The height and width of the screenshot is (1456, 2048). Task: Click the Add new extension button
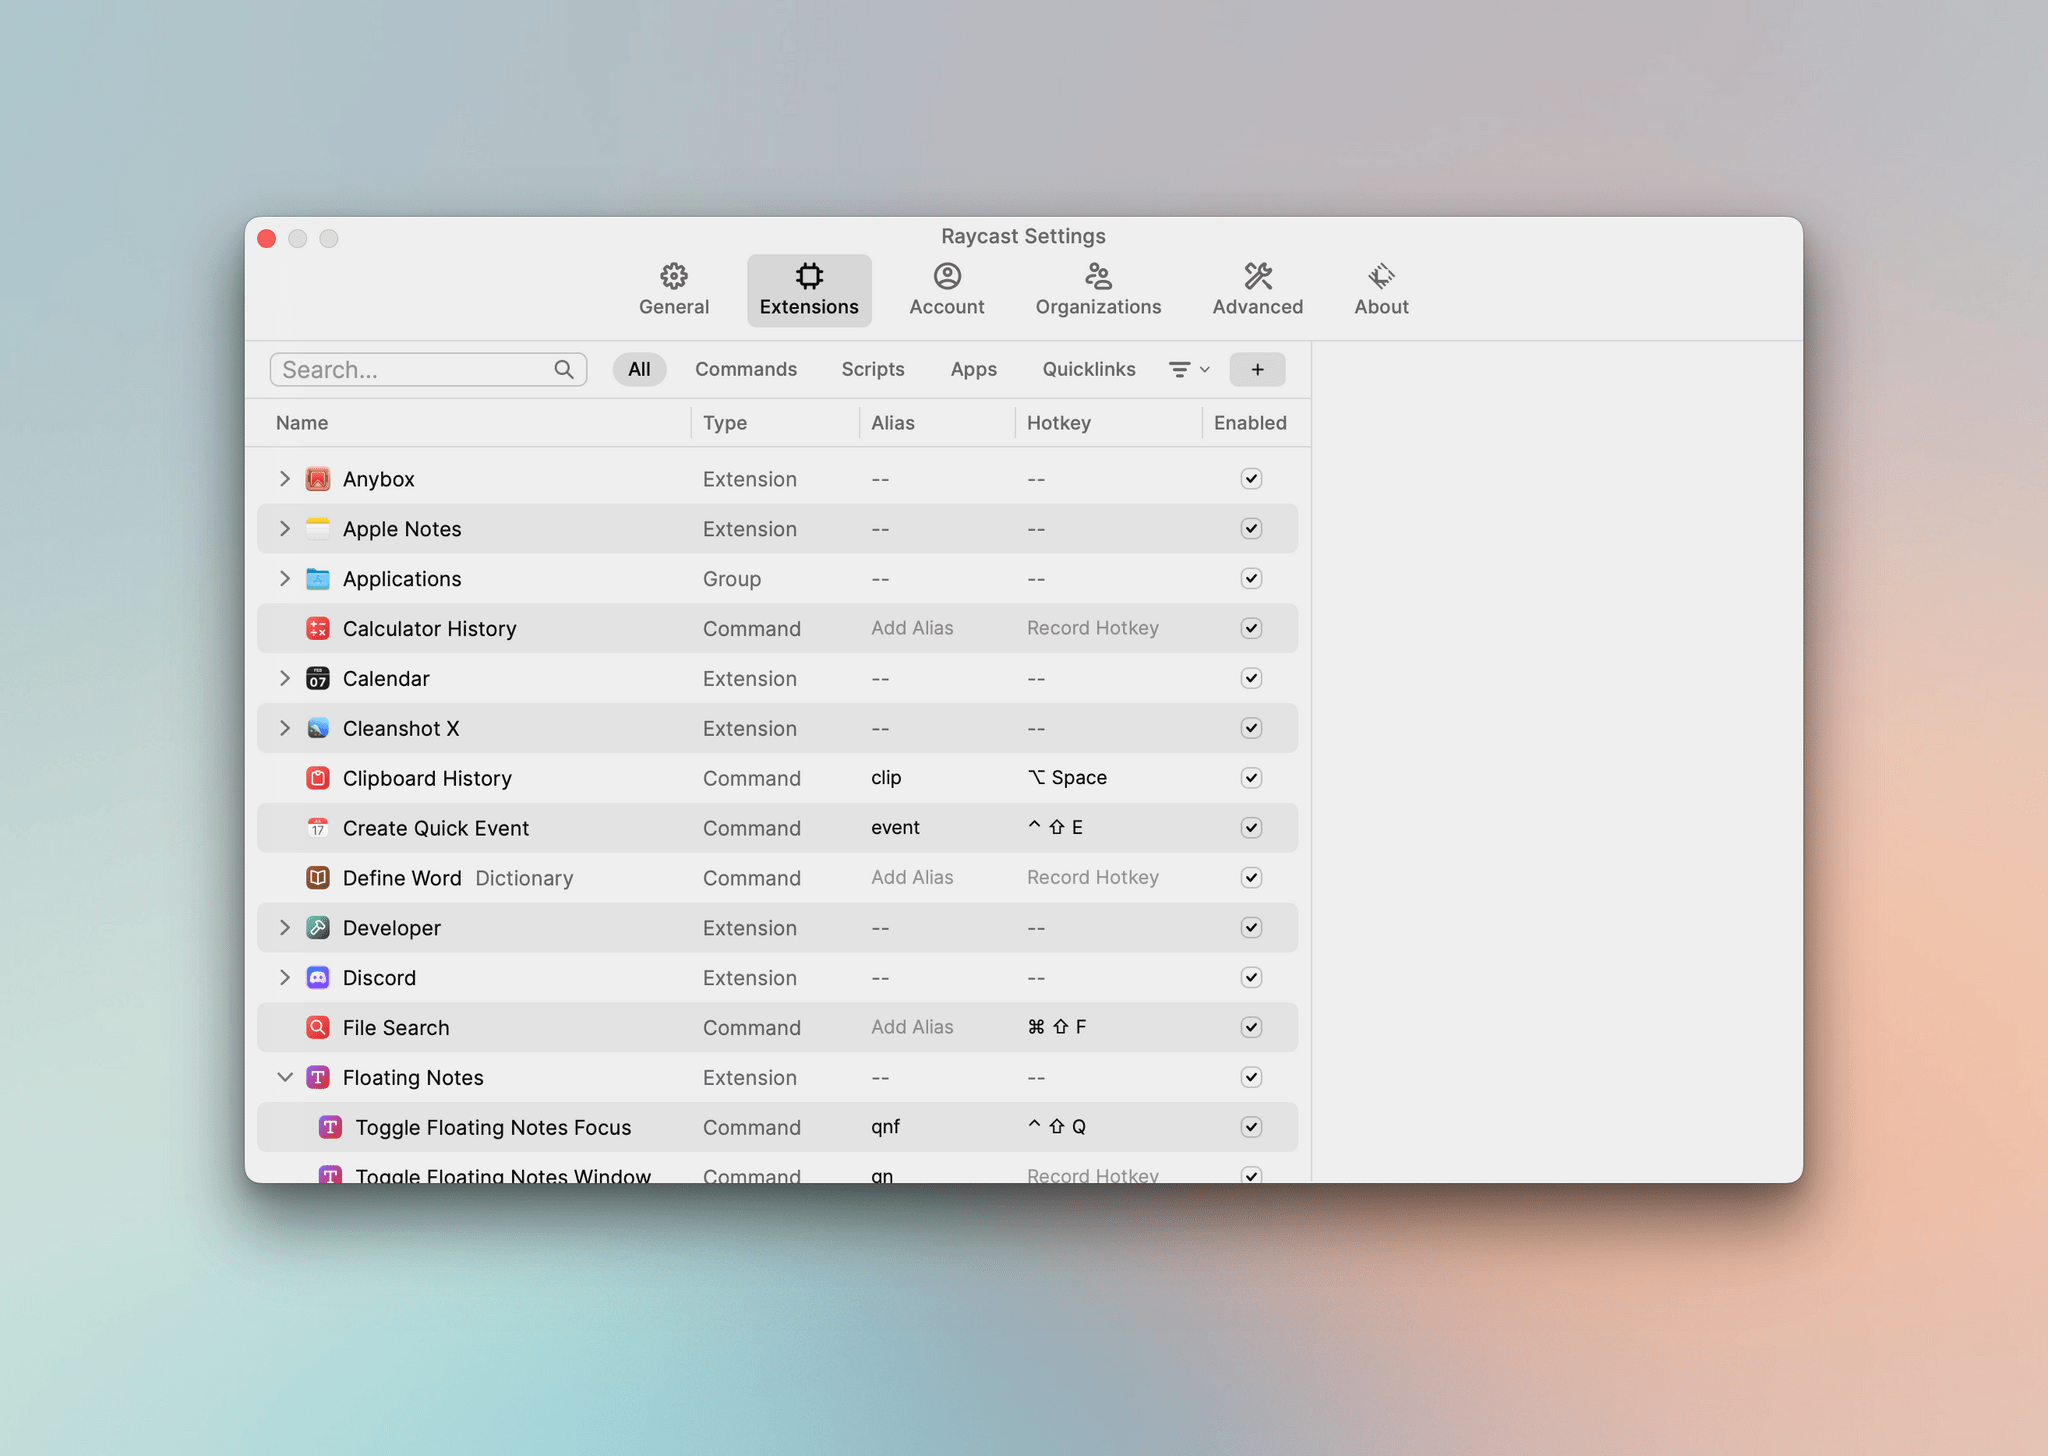(1257, 369)
